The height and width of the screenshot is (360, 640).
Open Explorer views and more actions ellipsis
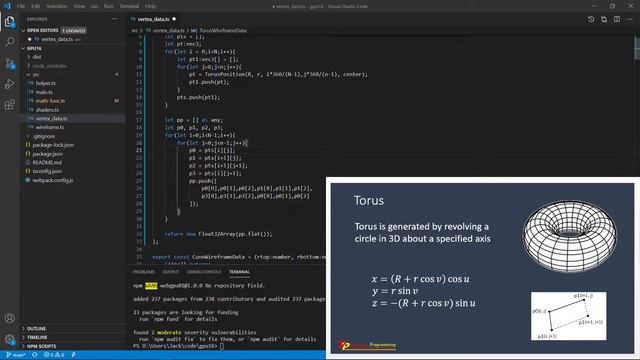click(x=115, y=19)
